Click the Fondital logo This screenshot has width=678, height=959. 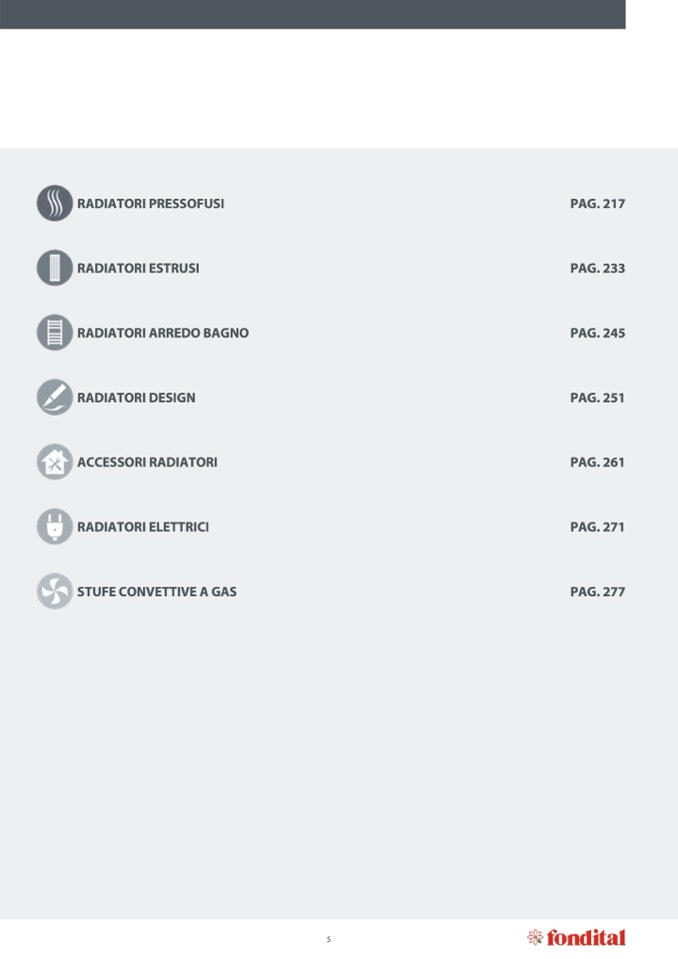click(576, 937)
